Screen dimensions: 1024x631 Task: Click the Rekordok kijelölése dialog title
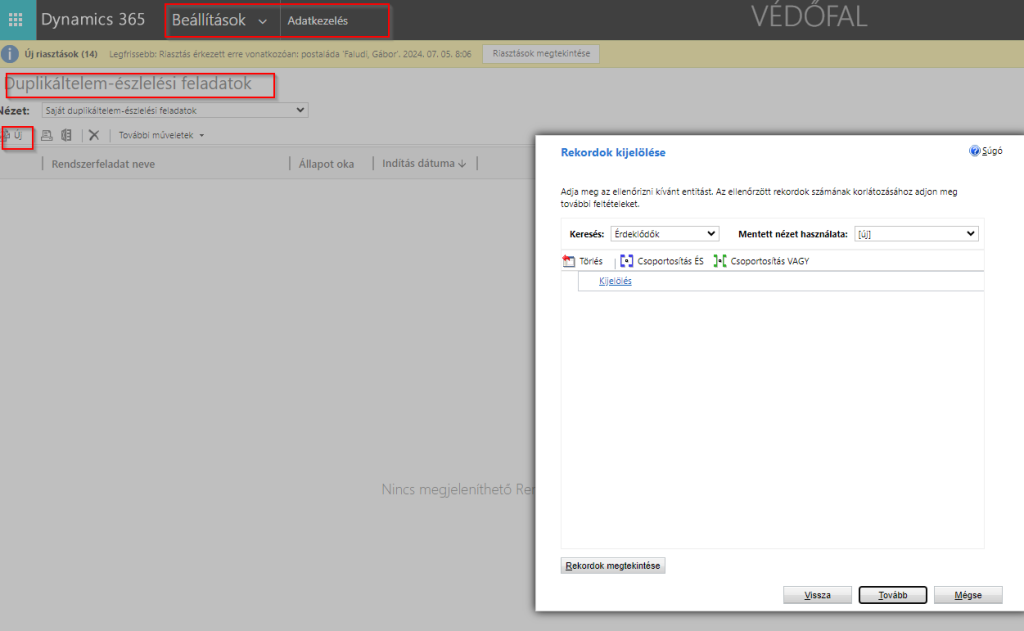[613, 152]
